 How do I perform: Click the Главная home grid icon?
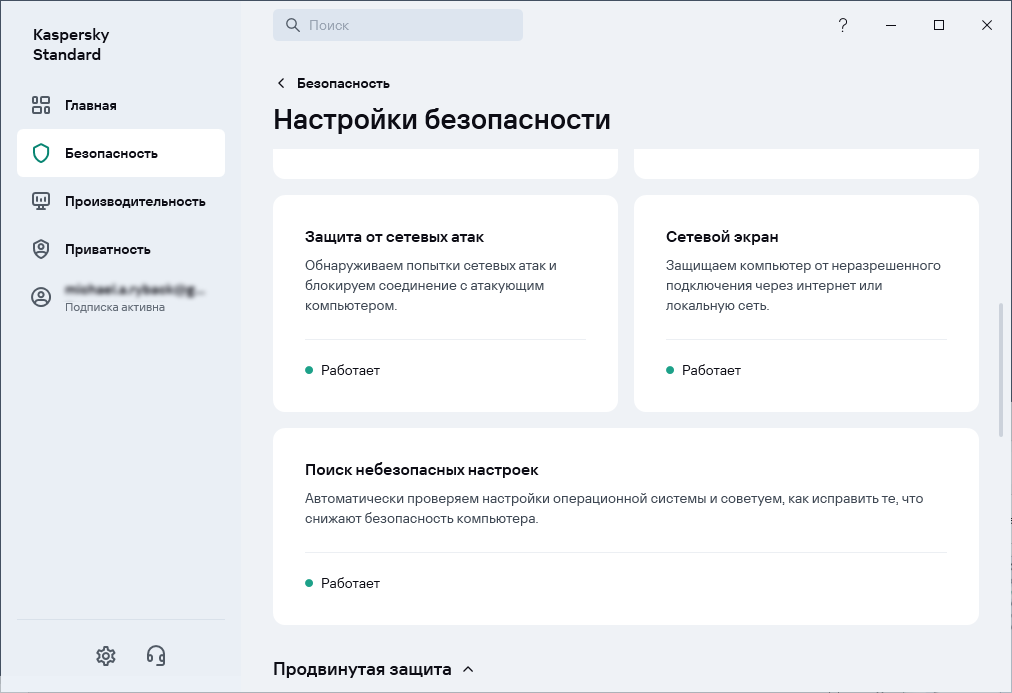pos(41,105)
